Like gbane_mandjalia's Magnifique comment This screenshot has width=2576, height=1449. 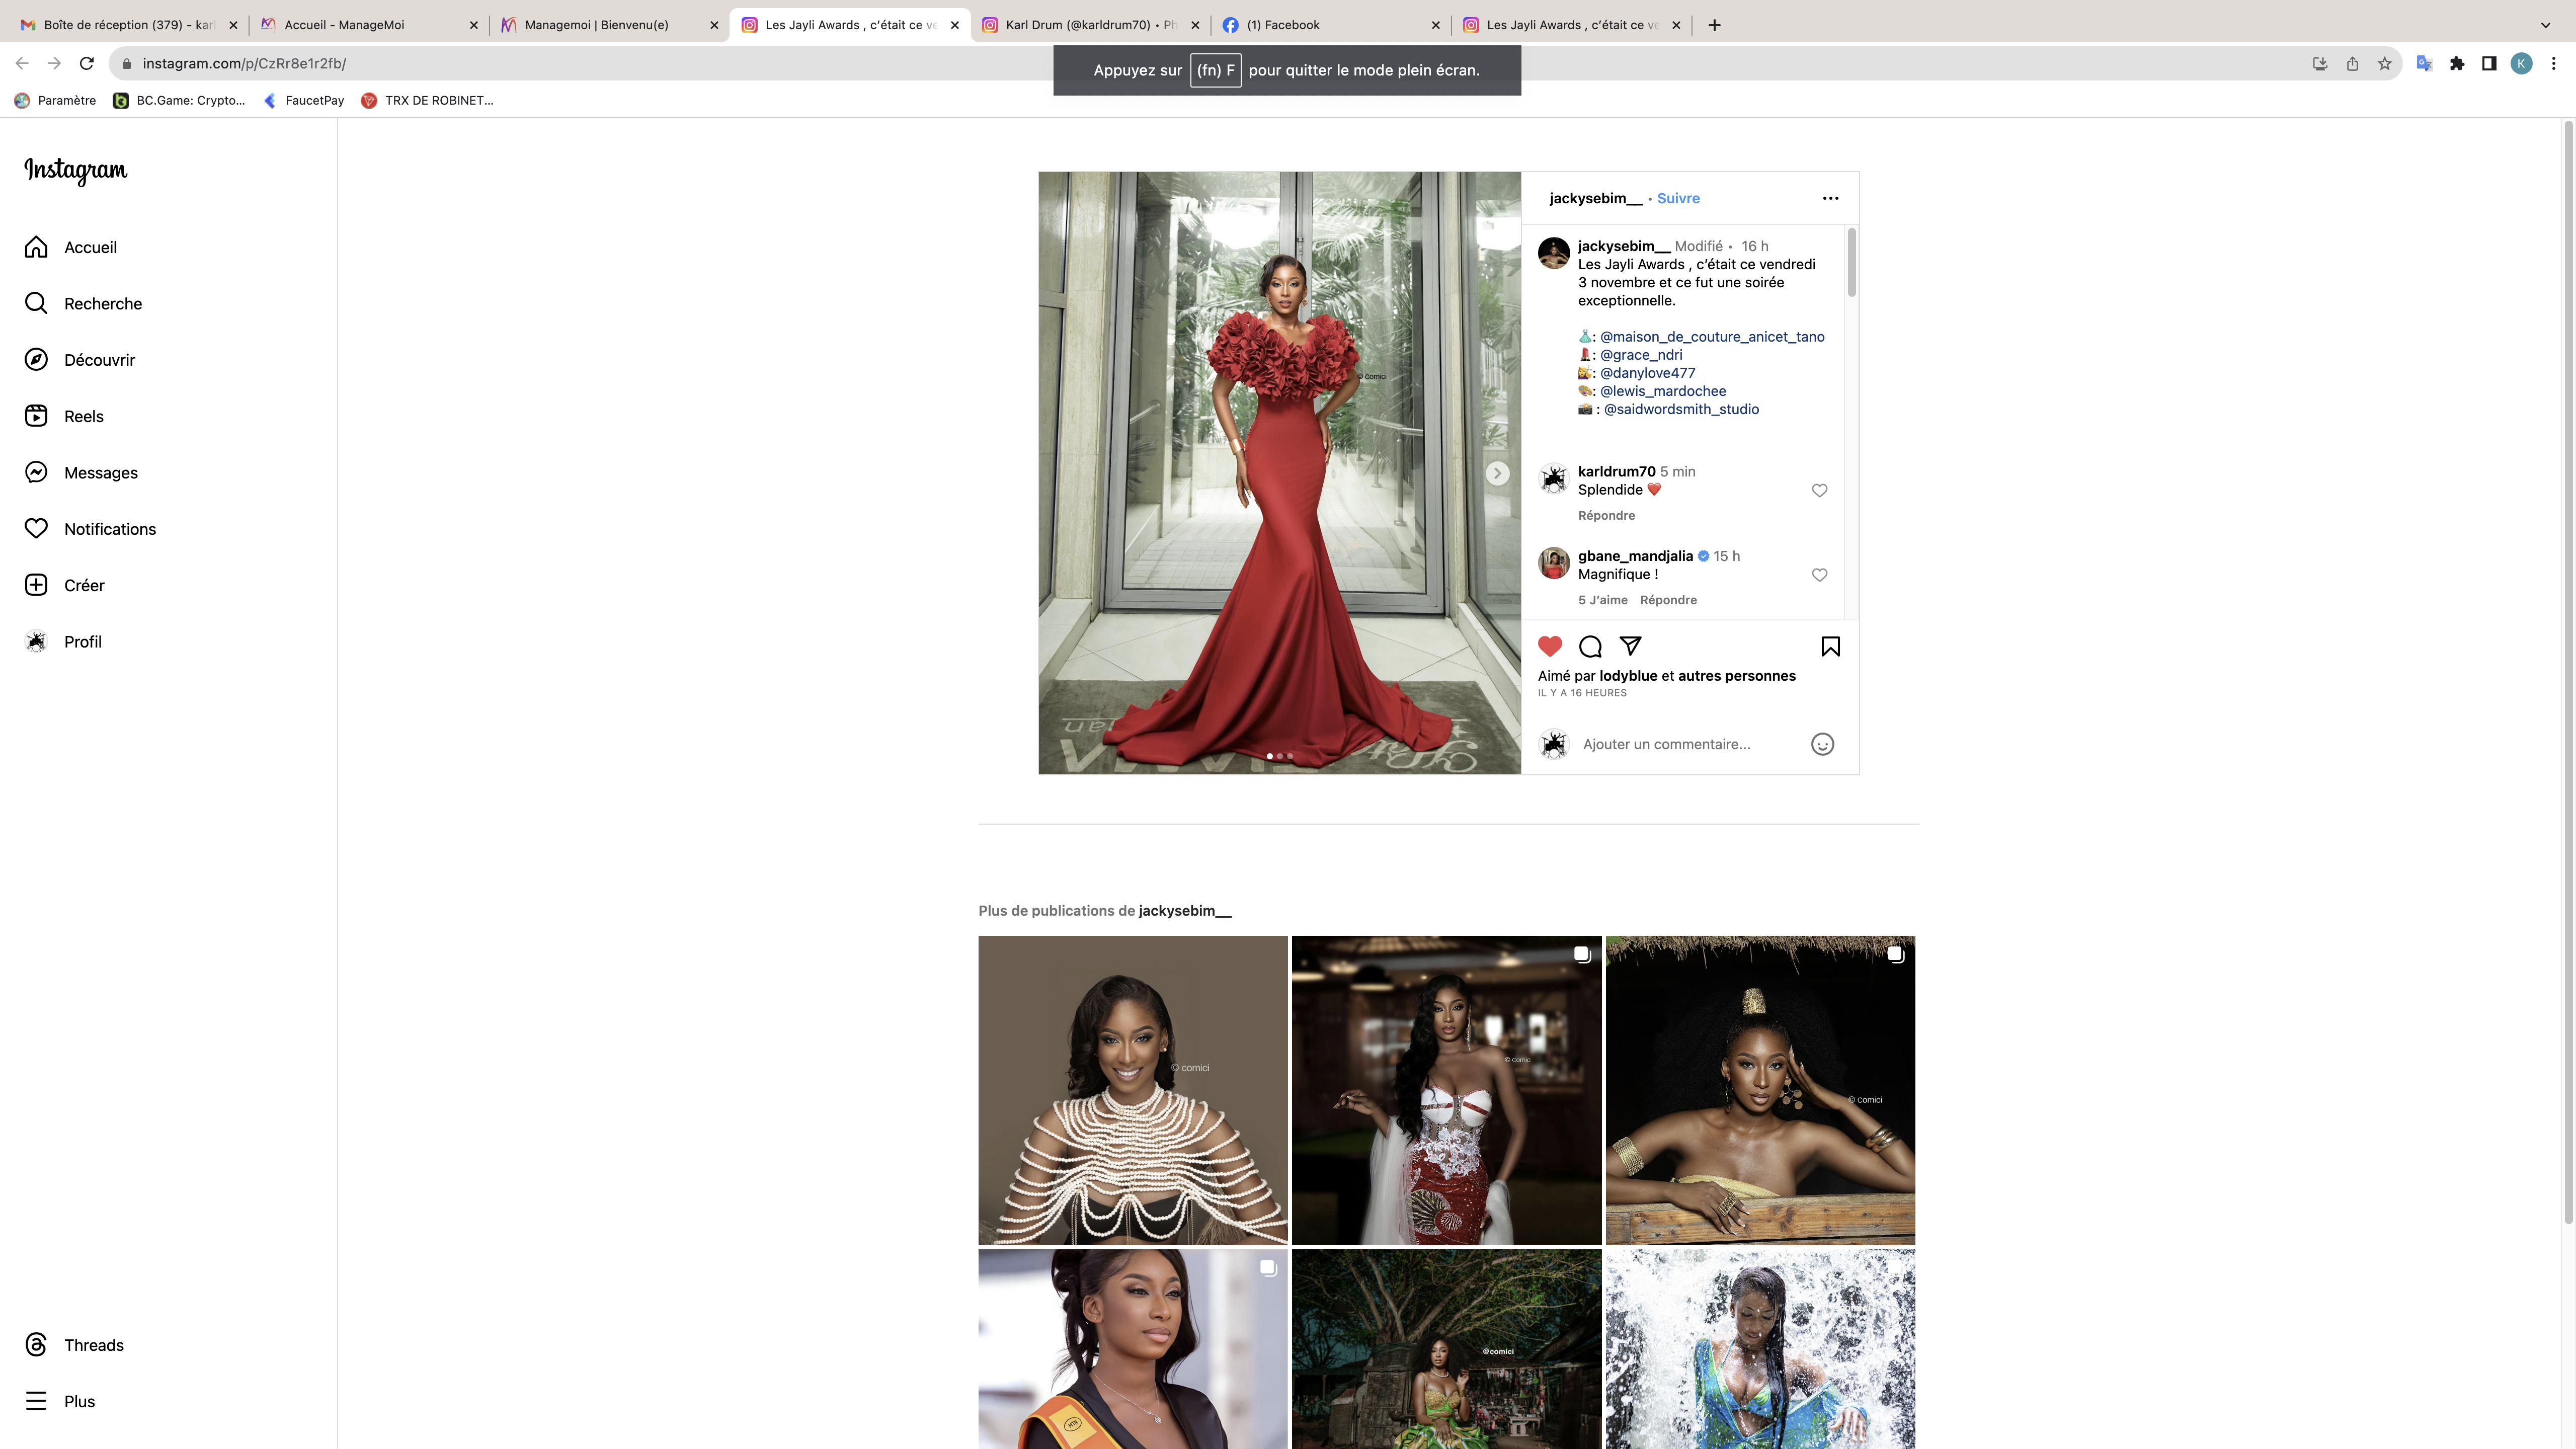point(1819,575)
